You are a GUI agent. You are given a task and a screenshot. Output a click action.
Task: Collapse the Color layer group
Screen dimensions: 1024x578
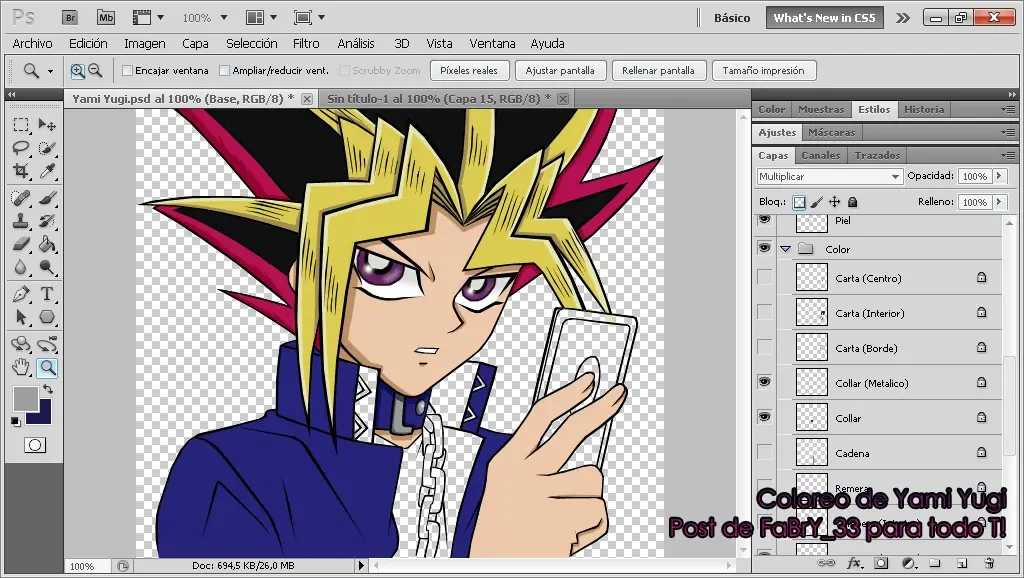click(785, 249)
